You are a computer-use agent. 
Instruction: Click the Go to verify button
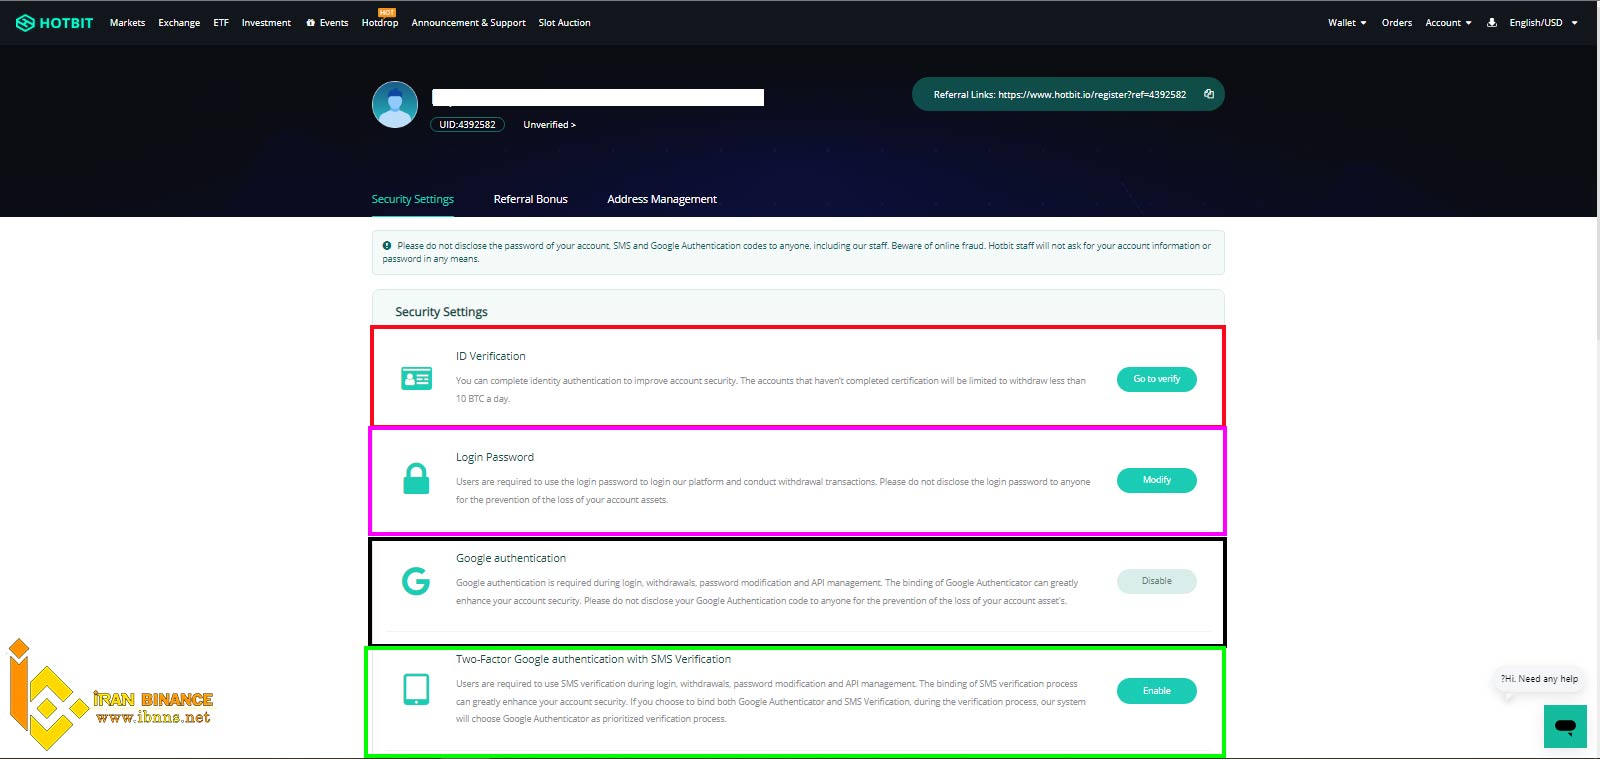click(x=1156, y=379)
